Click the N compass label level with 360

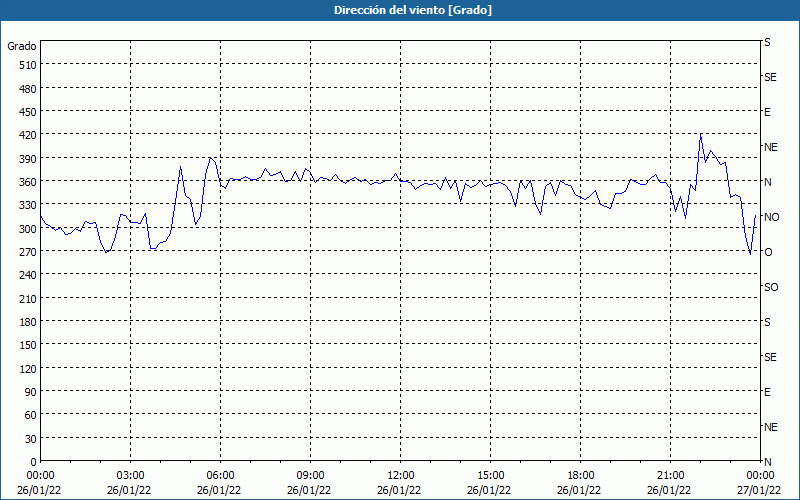pyautogui.click(x=767, y=182)
